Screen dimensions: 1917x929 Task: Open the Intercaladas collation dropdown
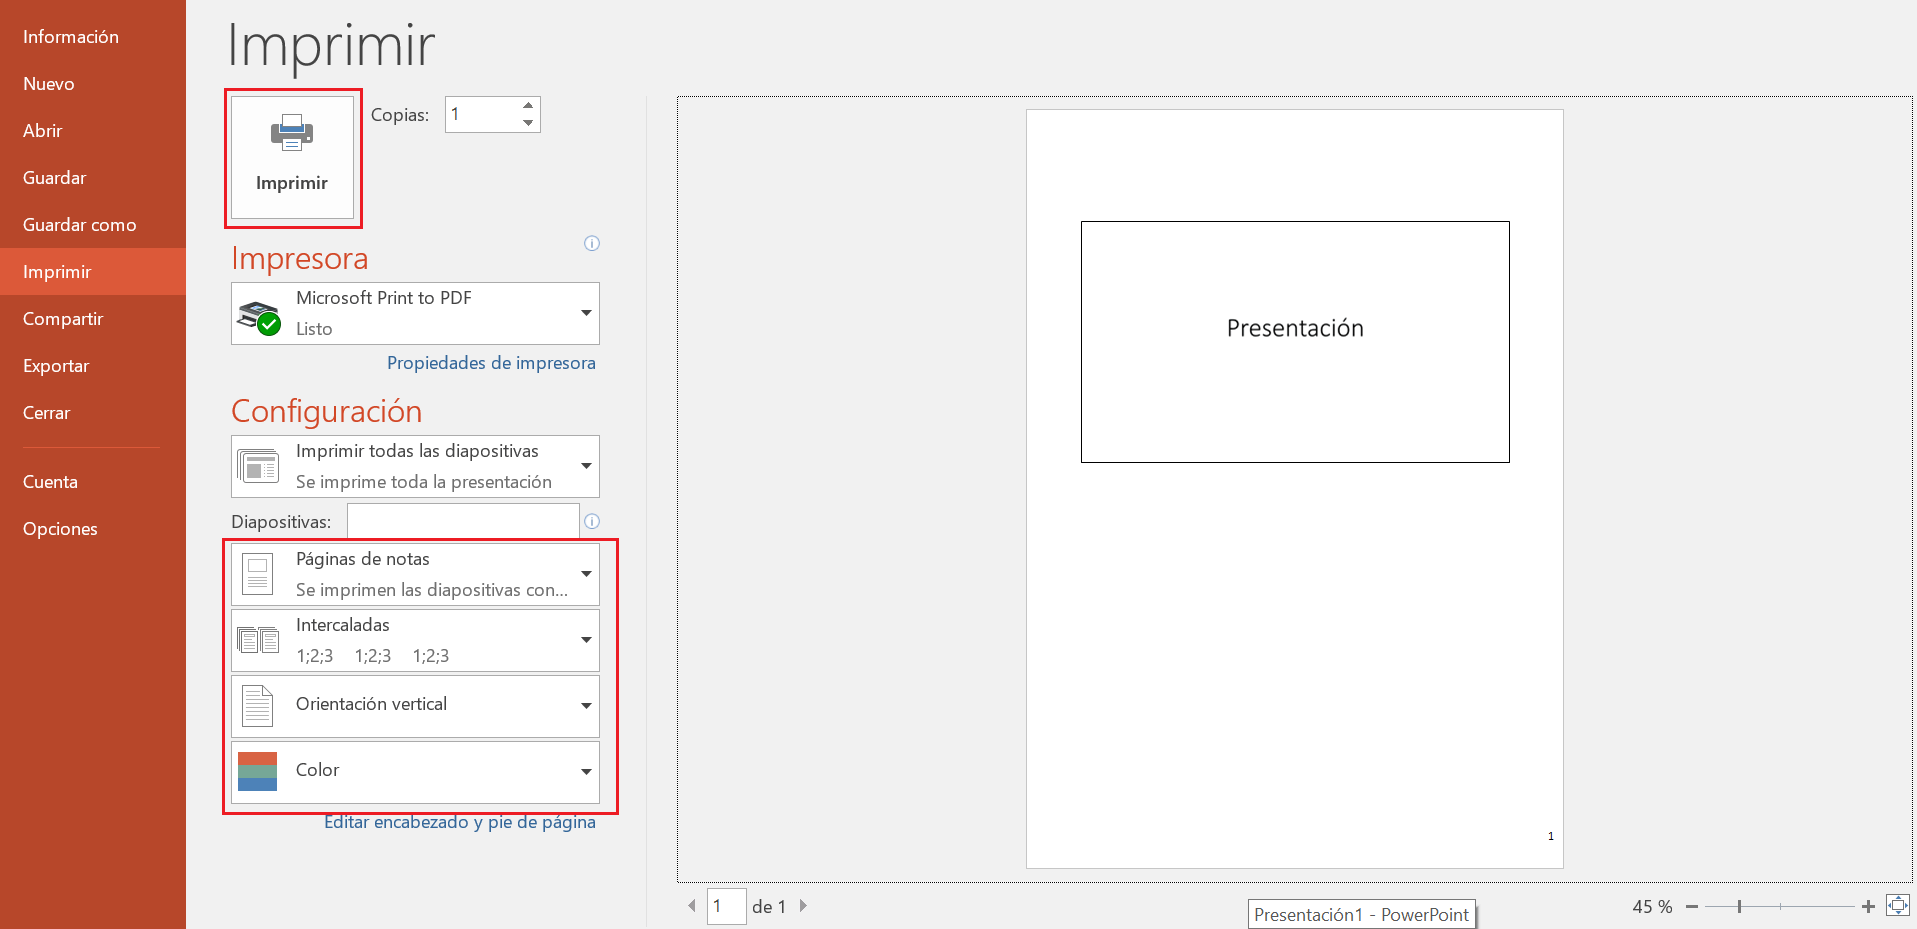[415, 640]
